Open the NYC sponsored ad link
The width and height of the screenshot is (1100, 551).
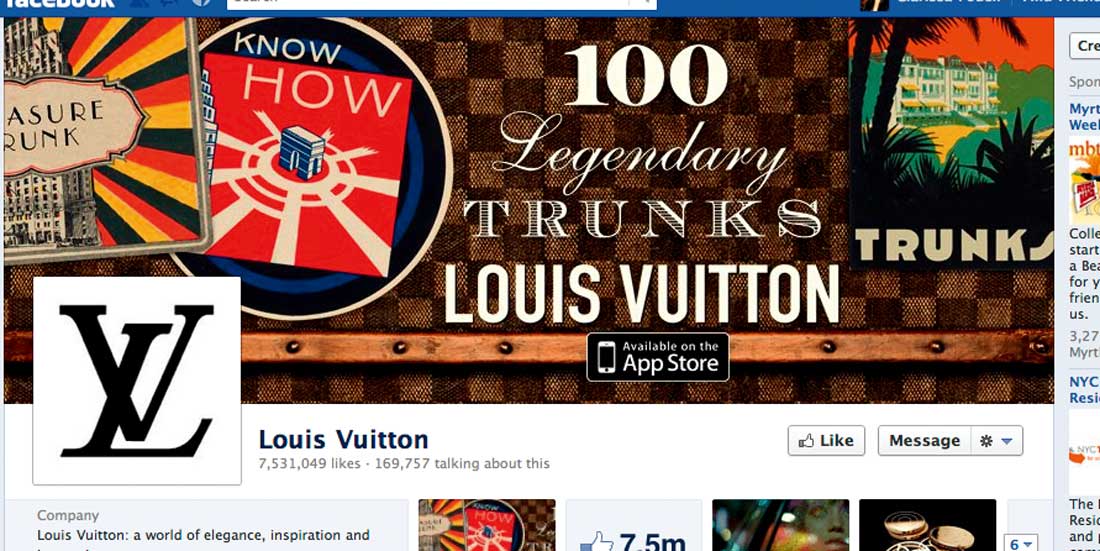pos(1085,390)
